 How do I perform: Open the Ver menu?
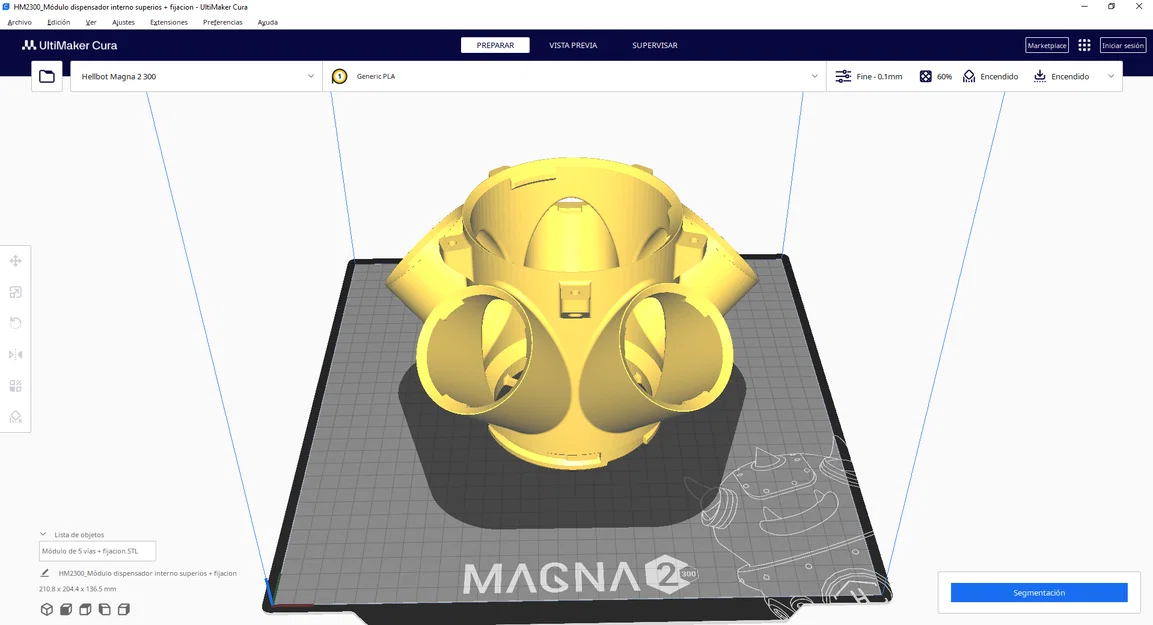[91, 22]
